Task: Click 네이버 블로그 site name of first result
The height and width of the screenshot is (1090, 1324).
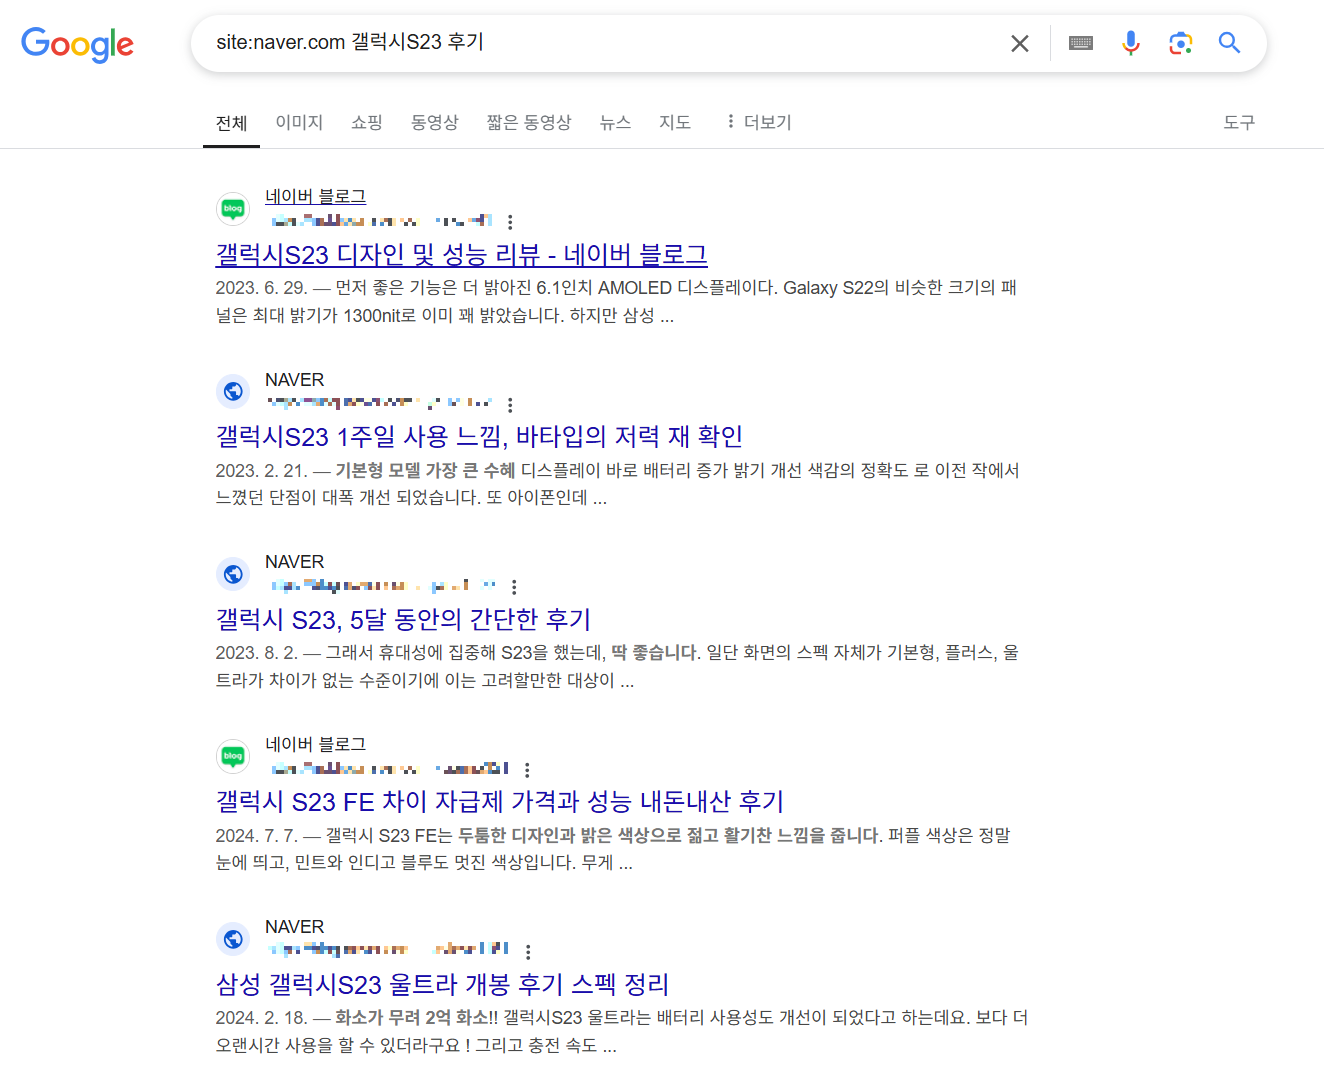Action: [315, 197]
